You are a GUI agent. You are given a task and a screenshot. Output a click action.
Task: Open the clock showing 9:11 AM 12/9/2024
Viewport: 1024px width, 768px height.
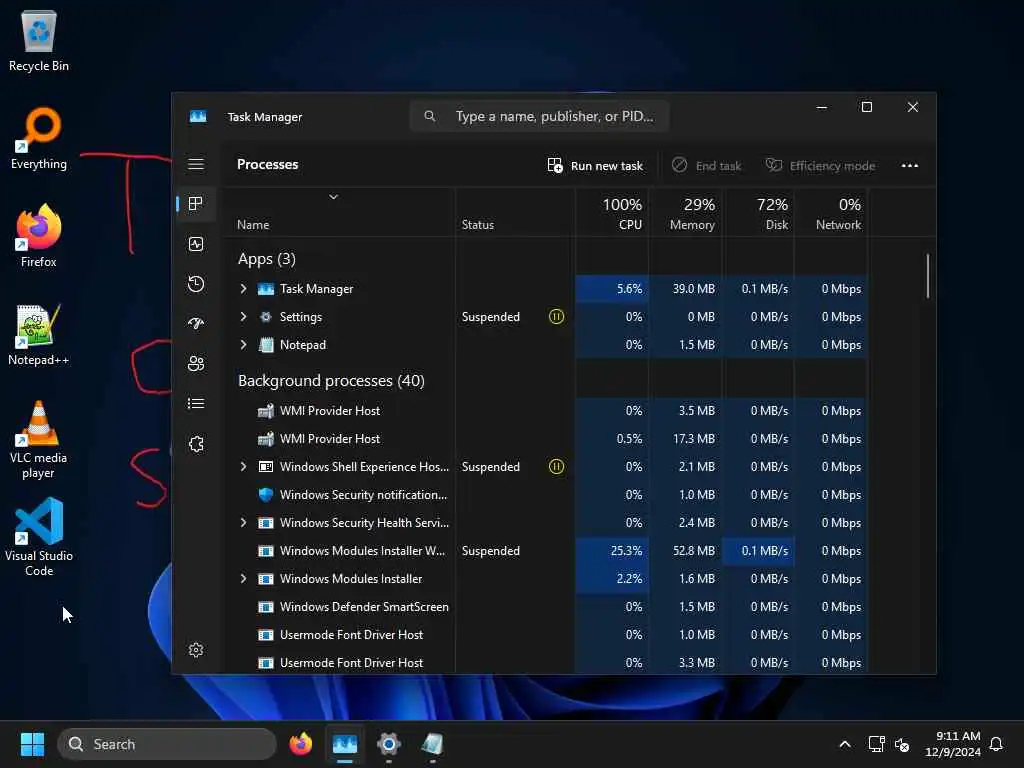(x=953, y=744)
